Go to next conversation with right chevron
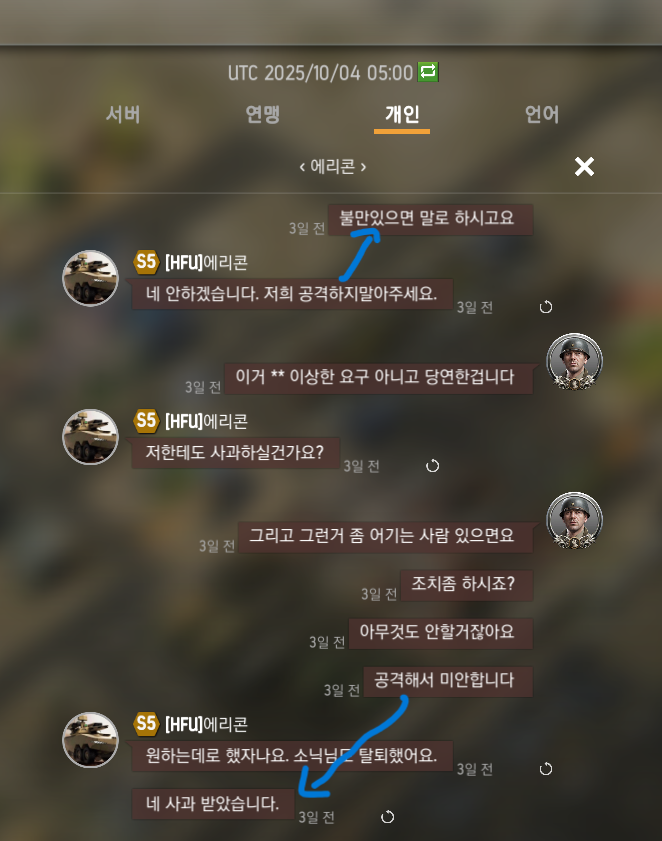The image size is (662, 841). tap(363, 167)
